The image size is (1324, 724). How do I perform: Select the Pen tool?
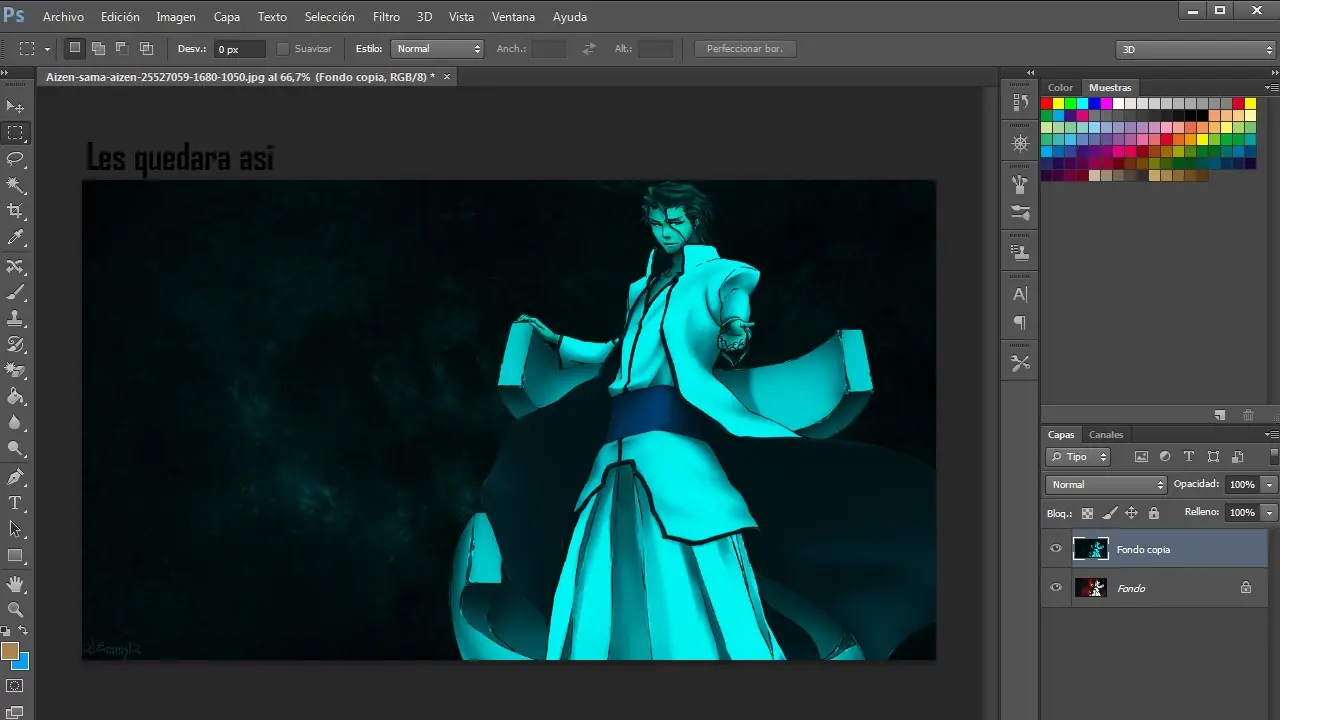[x=15, y=477]
